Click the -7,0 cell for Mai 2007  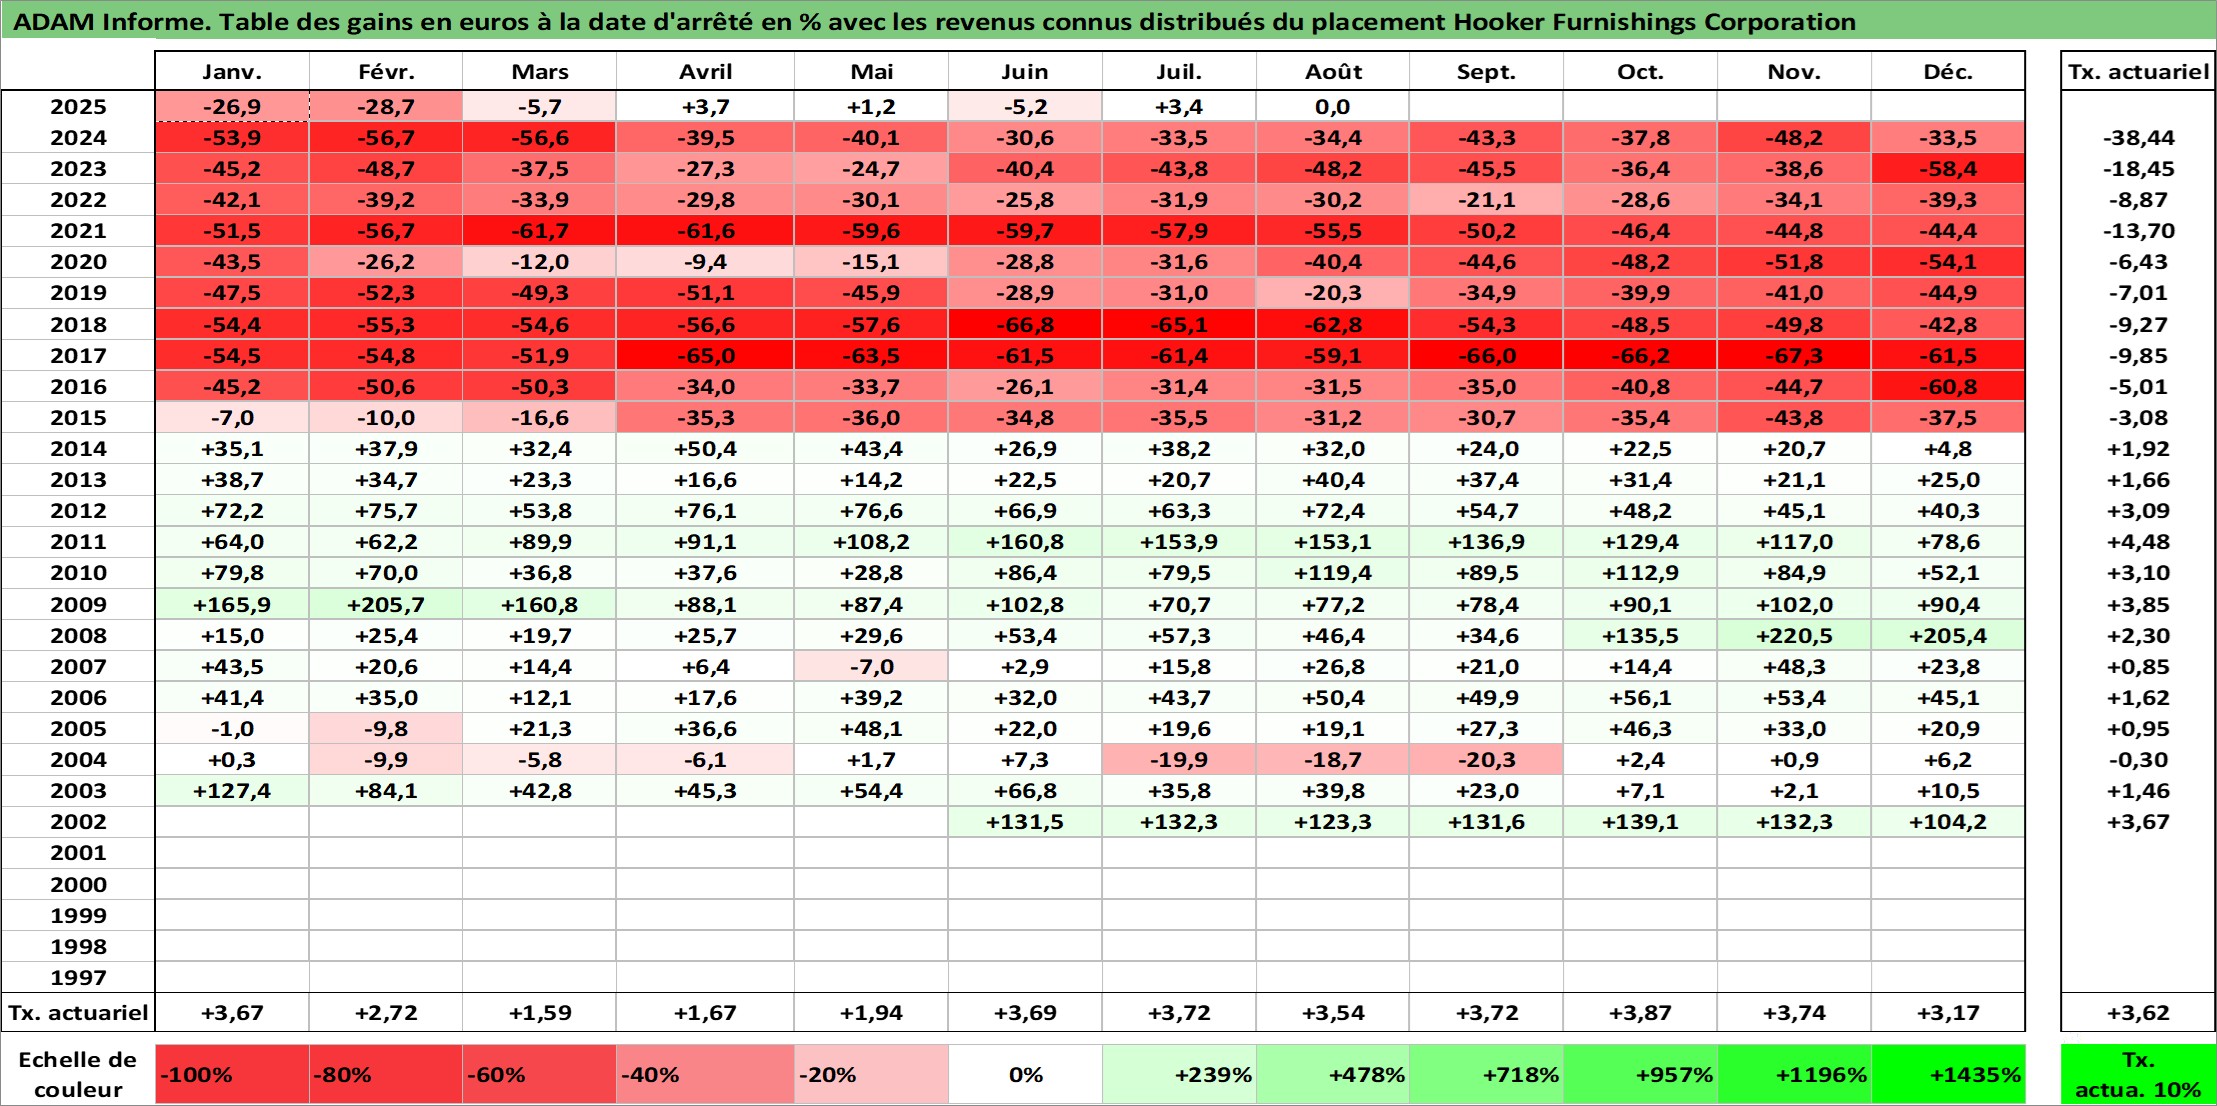click(x=871, y=666)
